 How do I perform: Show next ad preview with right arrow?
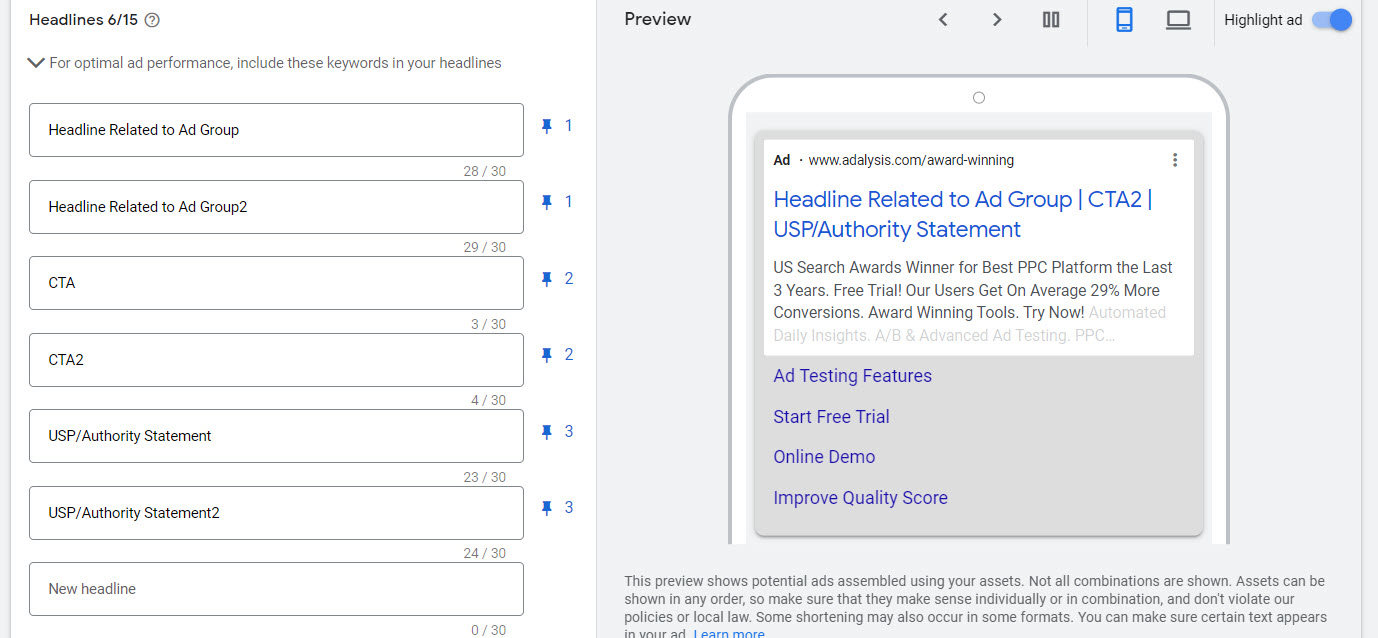click(x=996, y=20)
